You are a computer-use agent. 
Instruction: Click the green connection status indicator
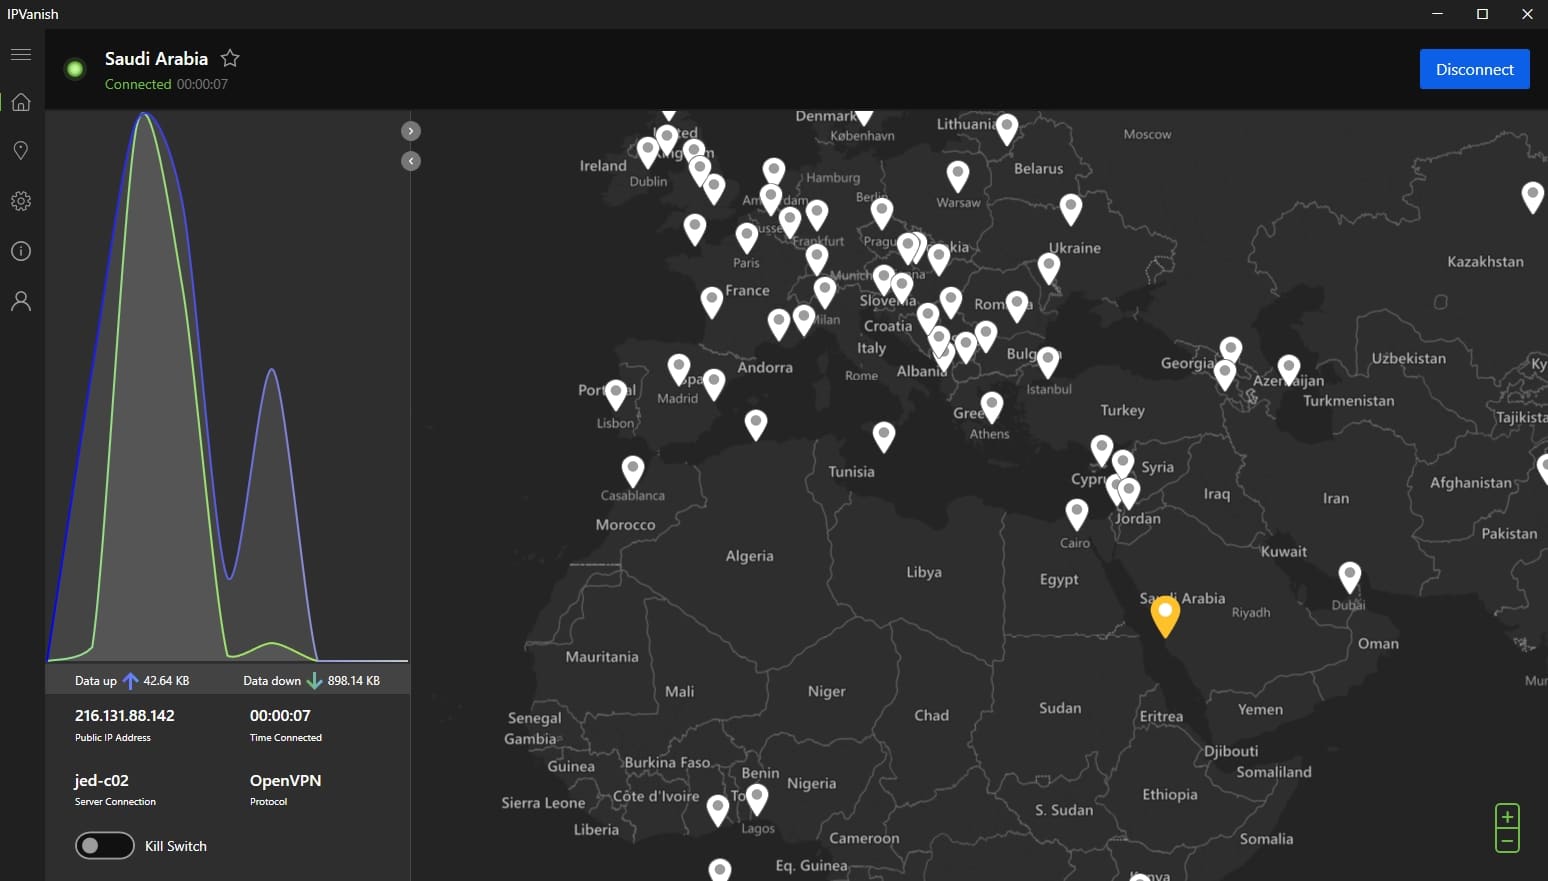click(x=75, y=69)
